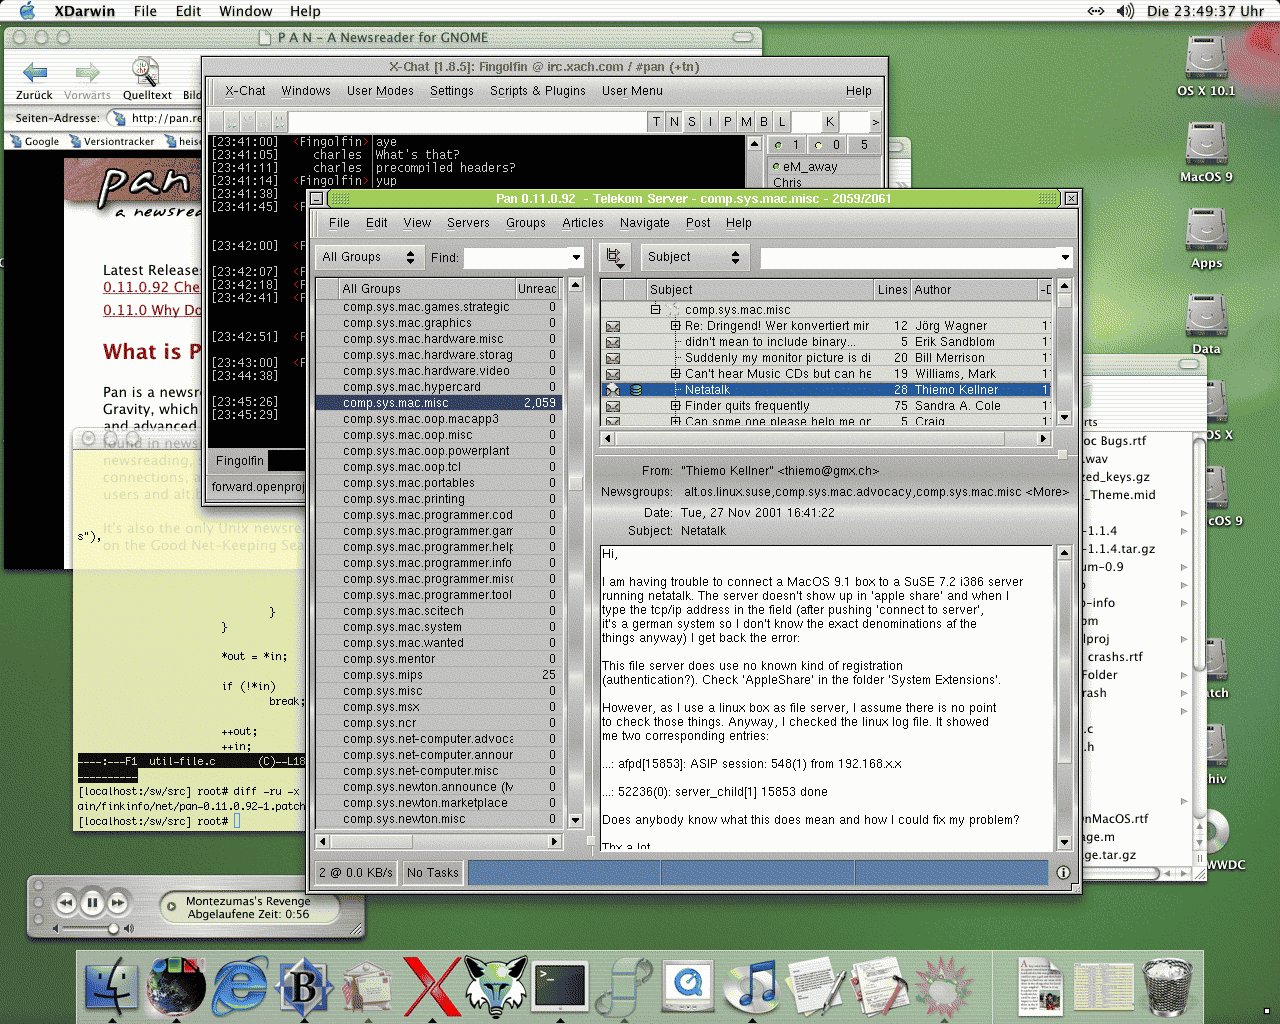The width and height of the screenshot is (1280, 1024).
Task: Open the Trash in the dock
Action: coord(1167,986)
